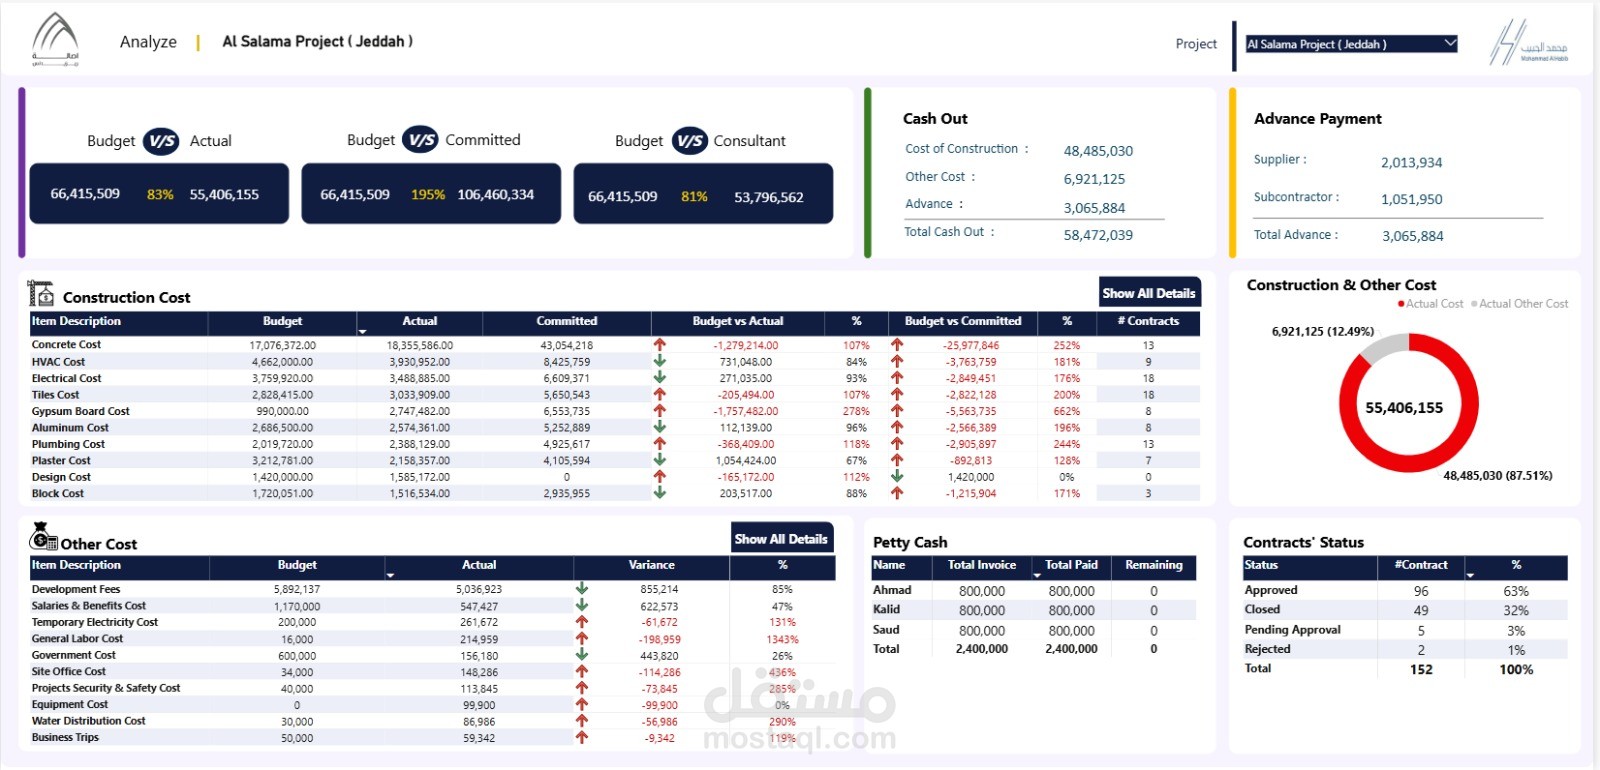1600x770 pixels.
Task: Click the Plumbing Cost Budget vs Actual arrow
Action: tap(660, 444)
